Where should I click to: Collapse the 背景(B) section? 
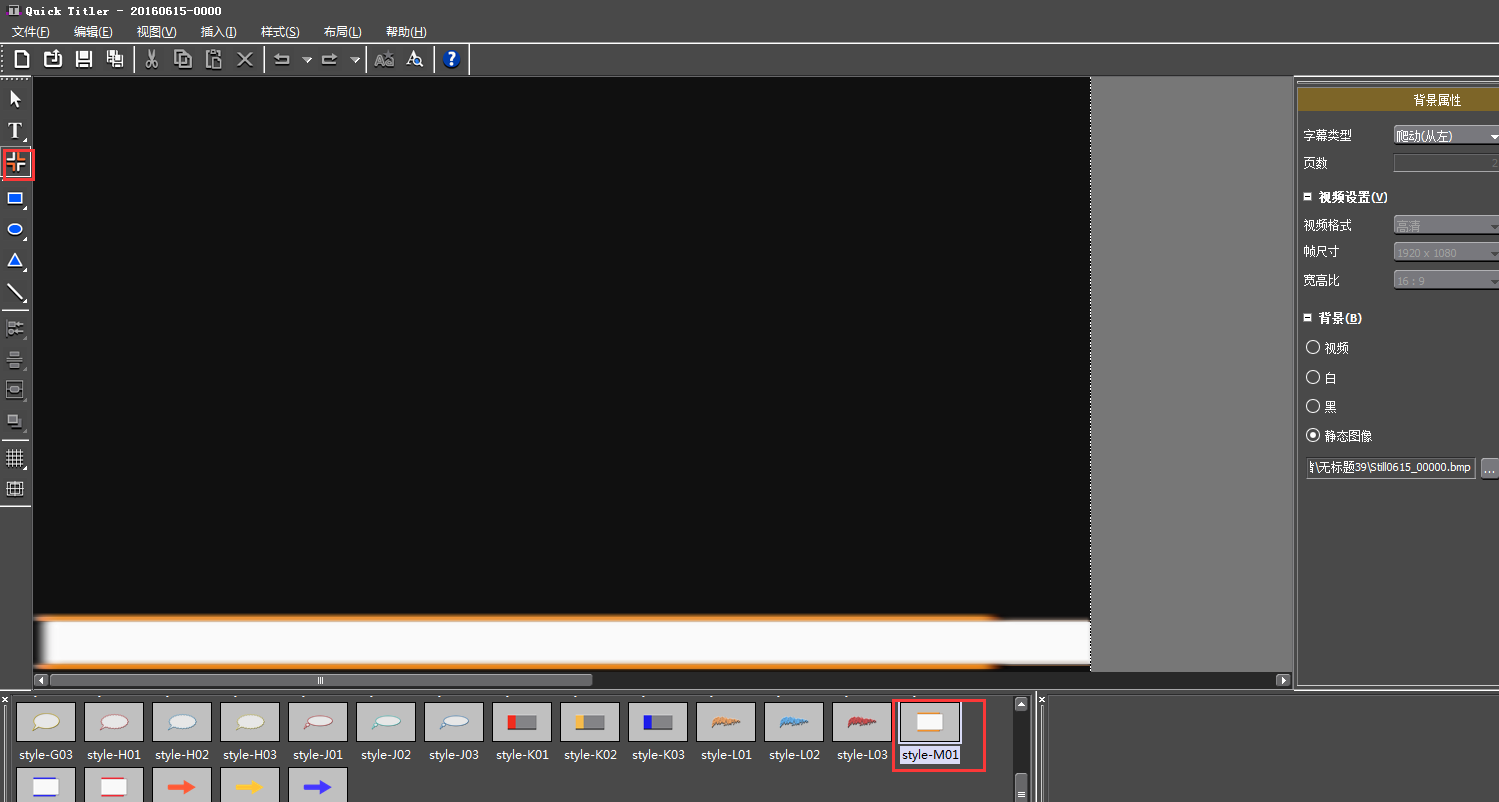[1308, 318]
